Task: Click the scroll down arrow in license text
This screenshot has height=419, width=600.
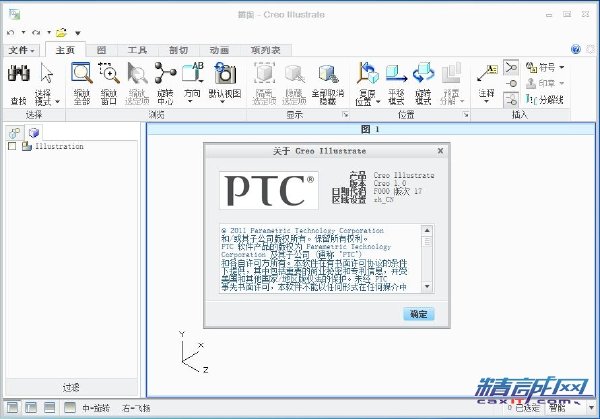Action: (427, 287)
